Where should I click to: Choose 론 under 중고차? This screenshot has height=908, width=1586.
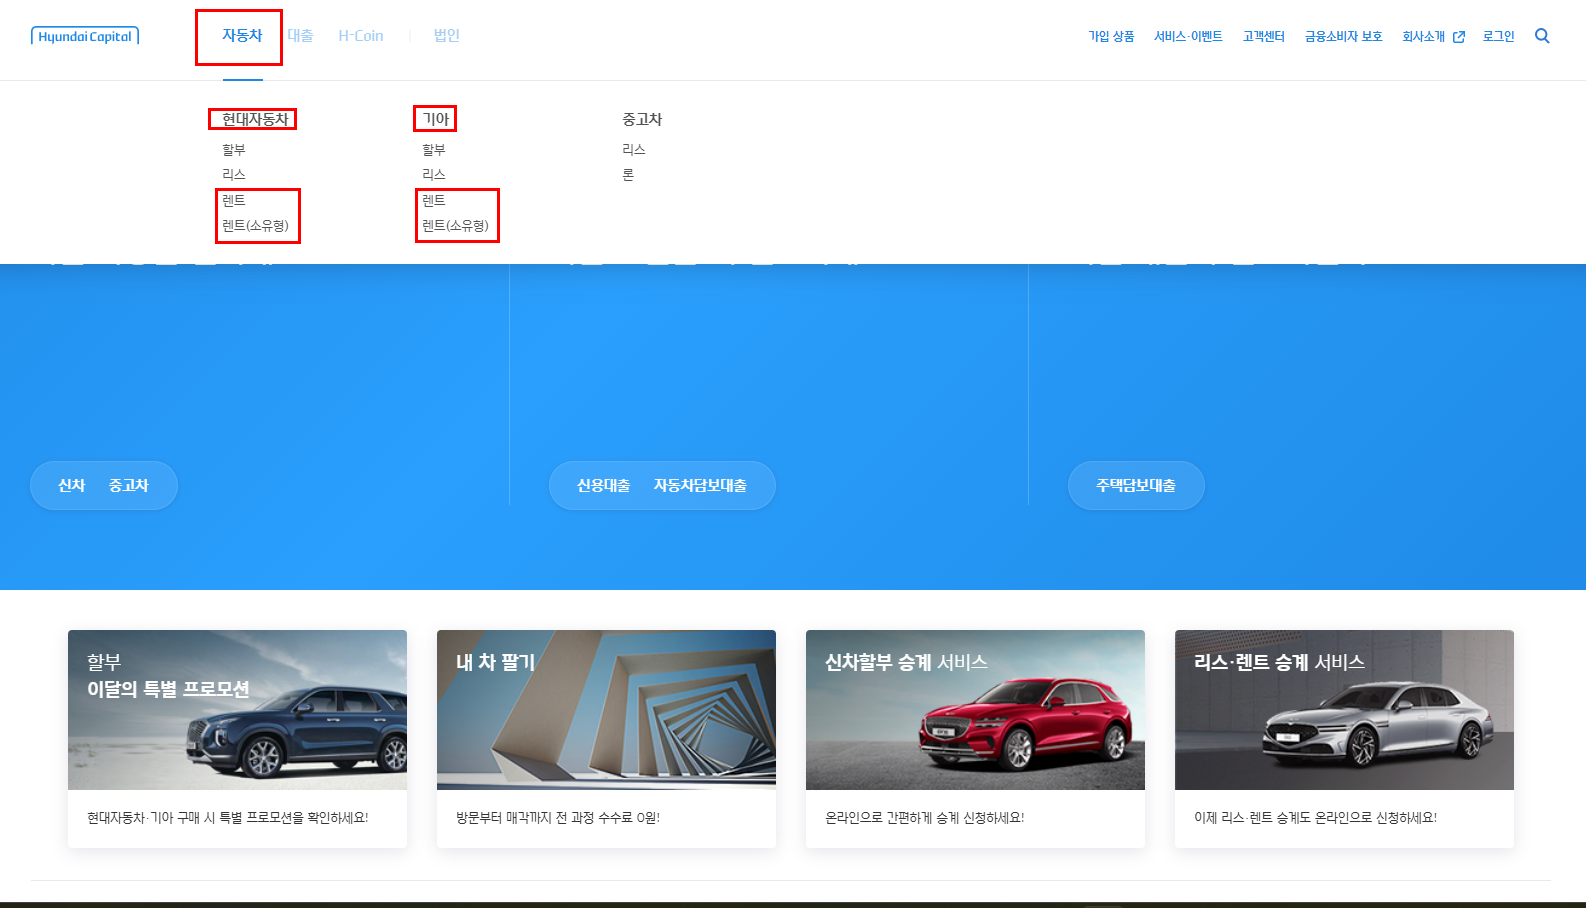(x=628, y=175)
